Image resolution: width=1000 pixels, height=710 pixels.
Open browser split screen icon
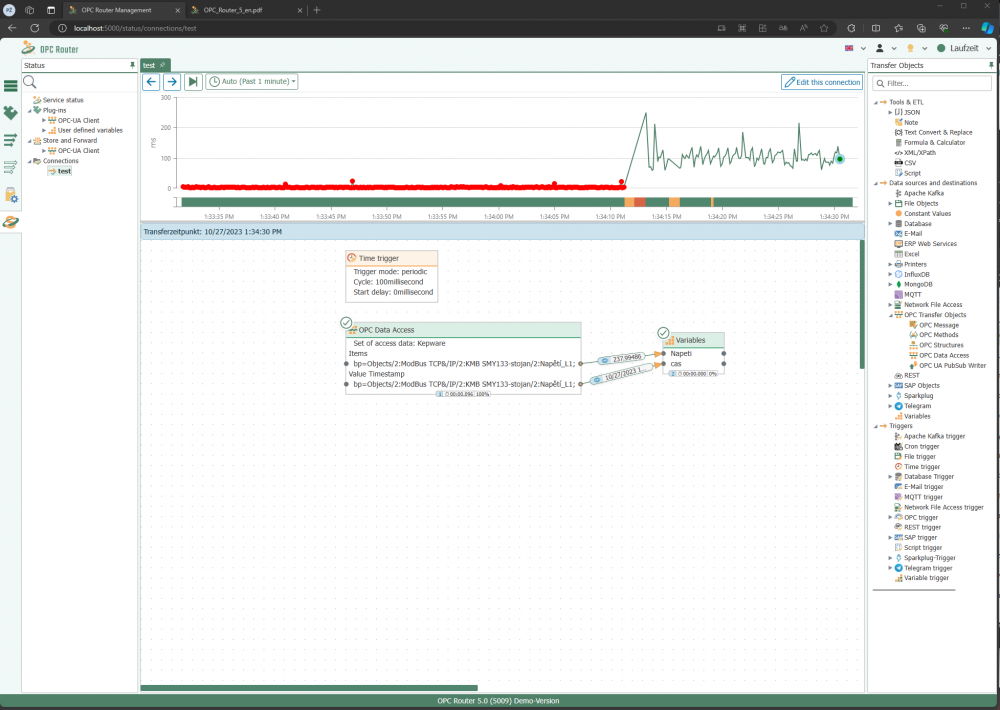[x=876, y=28]
